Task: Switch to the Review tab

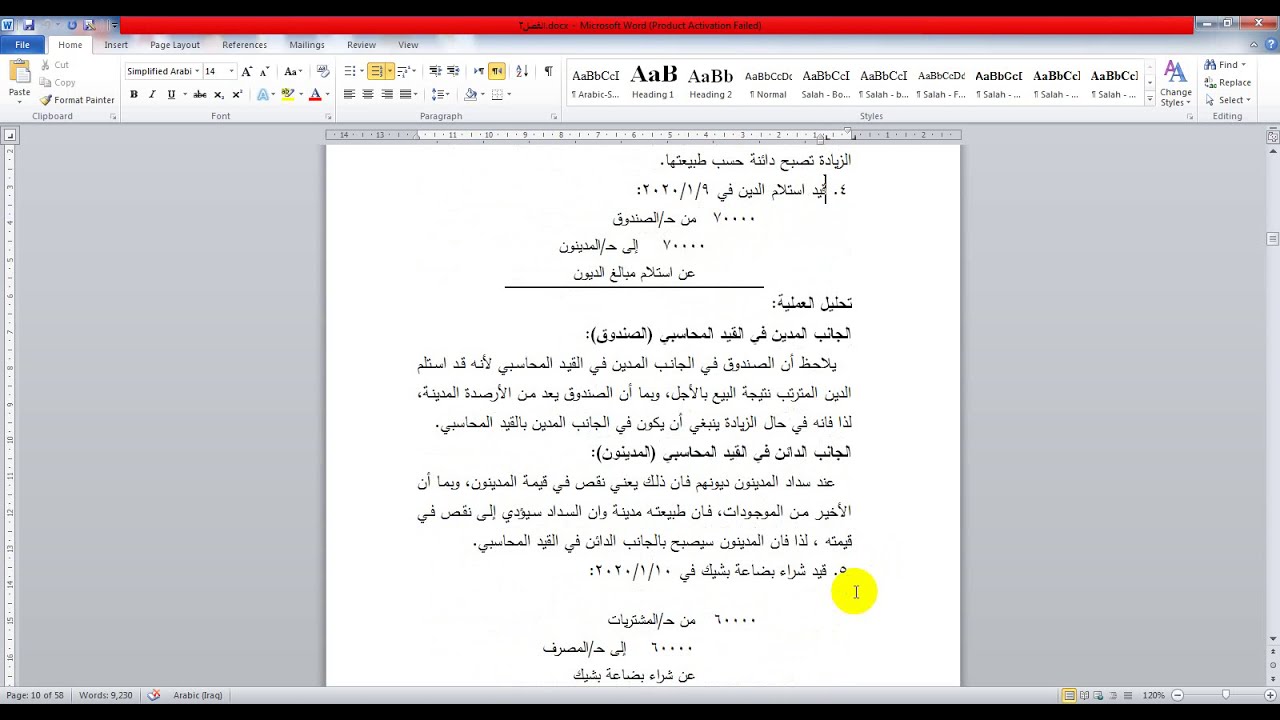Action: pos(362,45)
